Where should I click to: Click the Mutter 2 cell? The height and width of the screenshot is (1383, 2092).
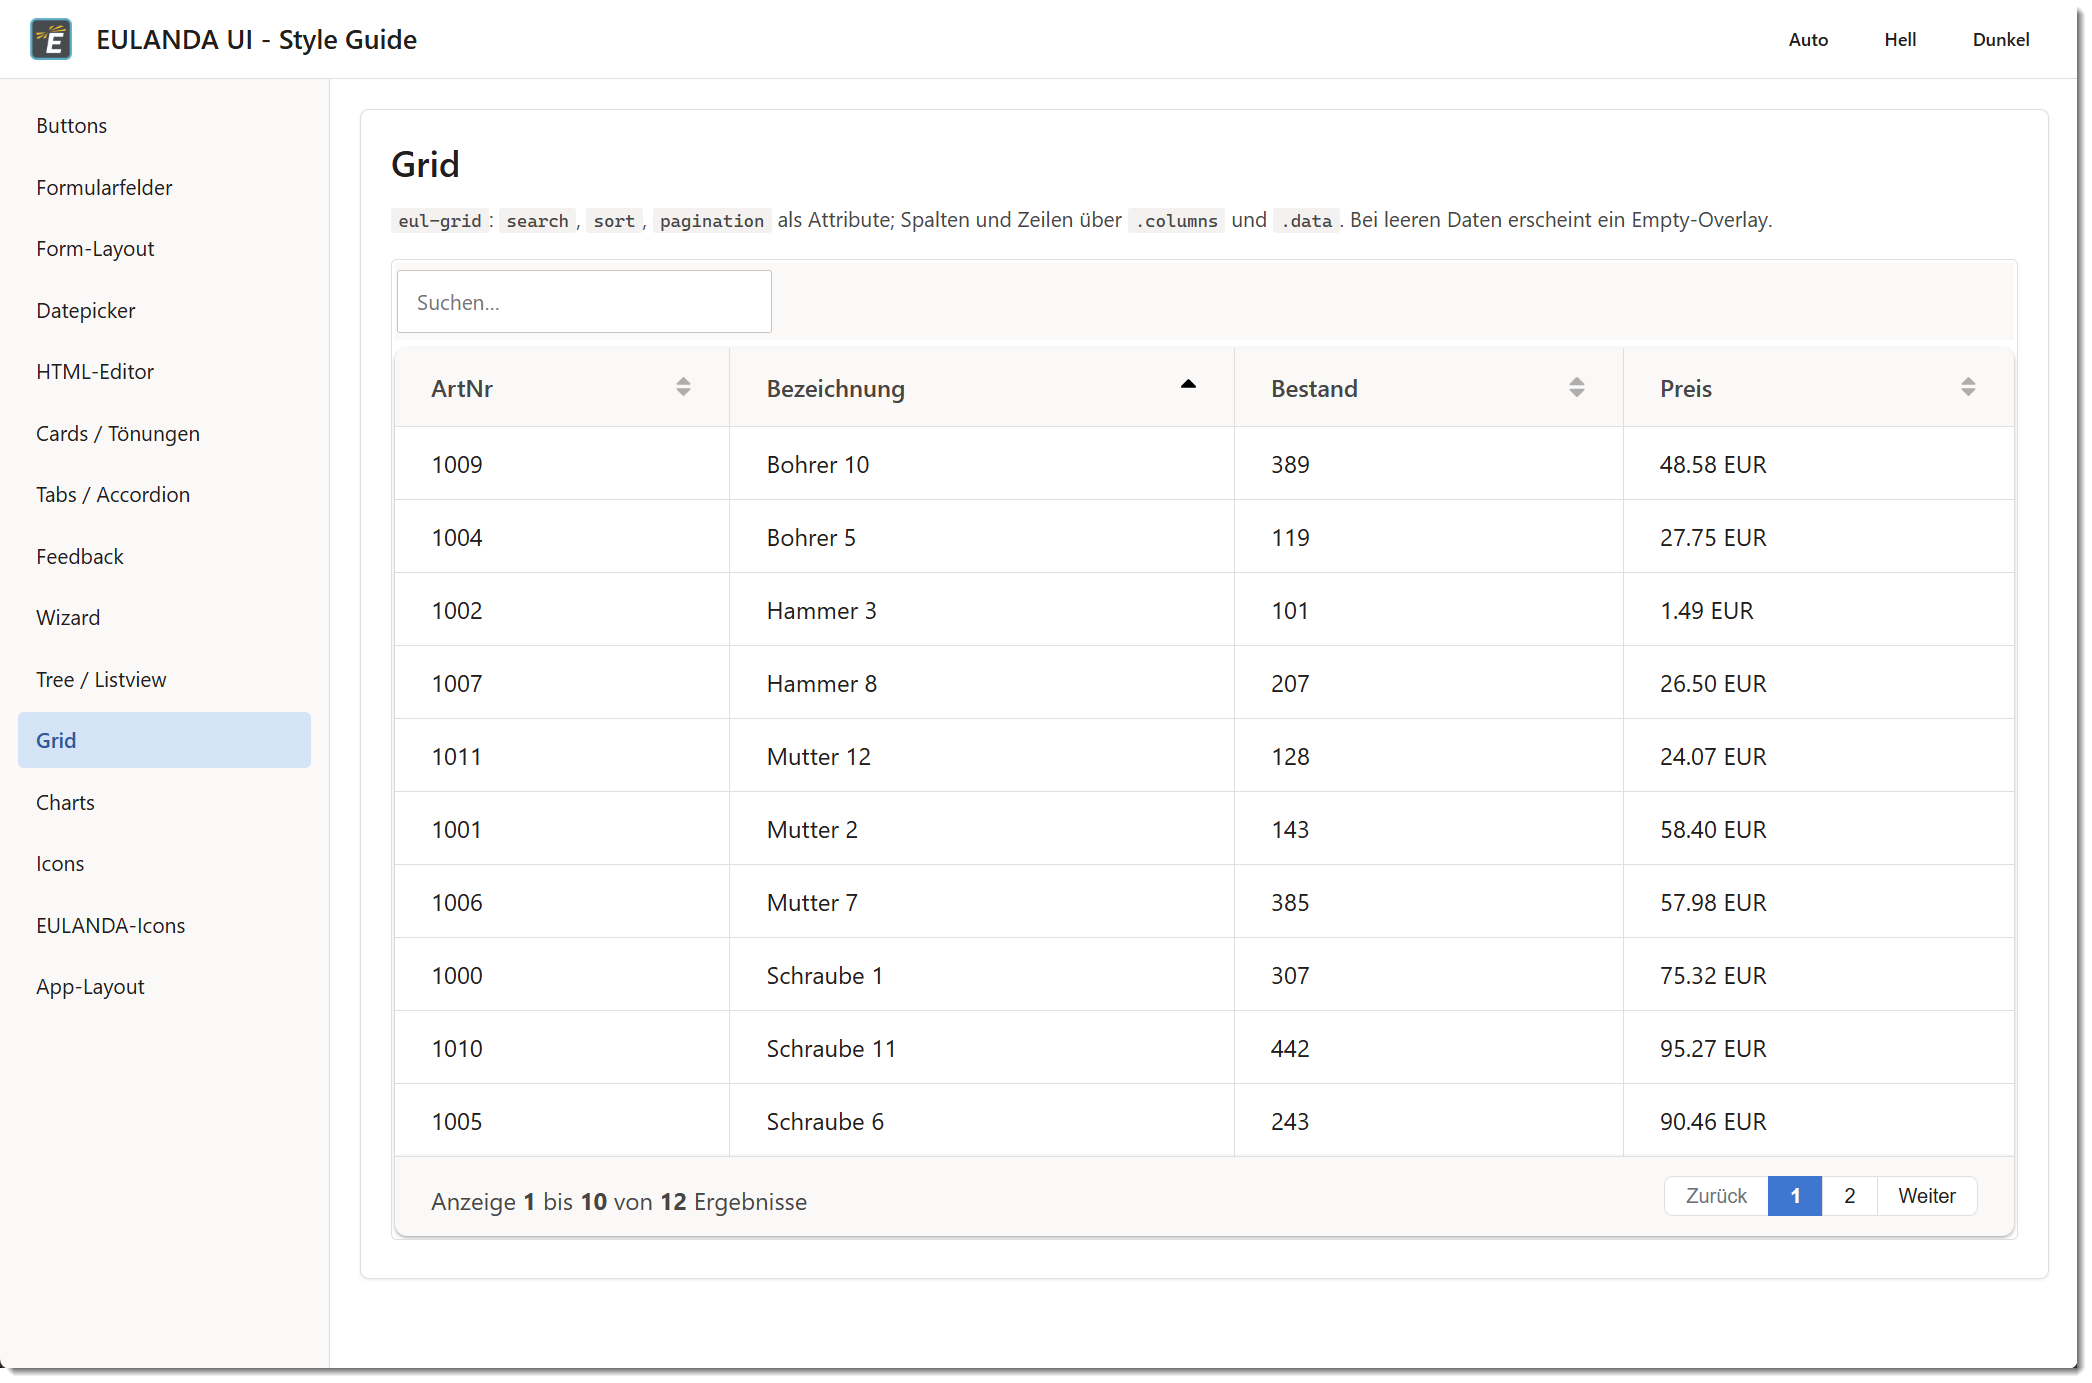click(x=982, y=829)
